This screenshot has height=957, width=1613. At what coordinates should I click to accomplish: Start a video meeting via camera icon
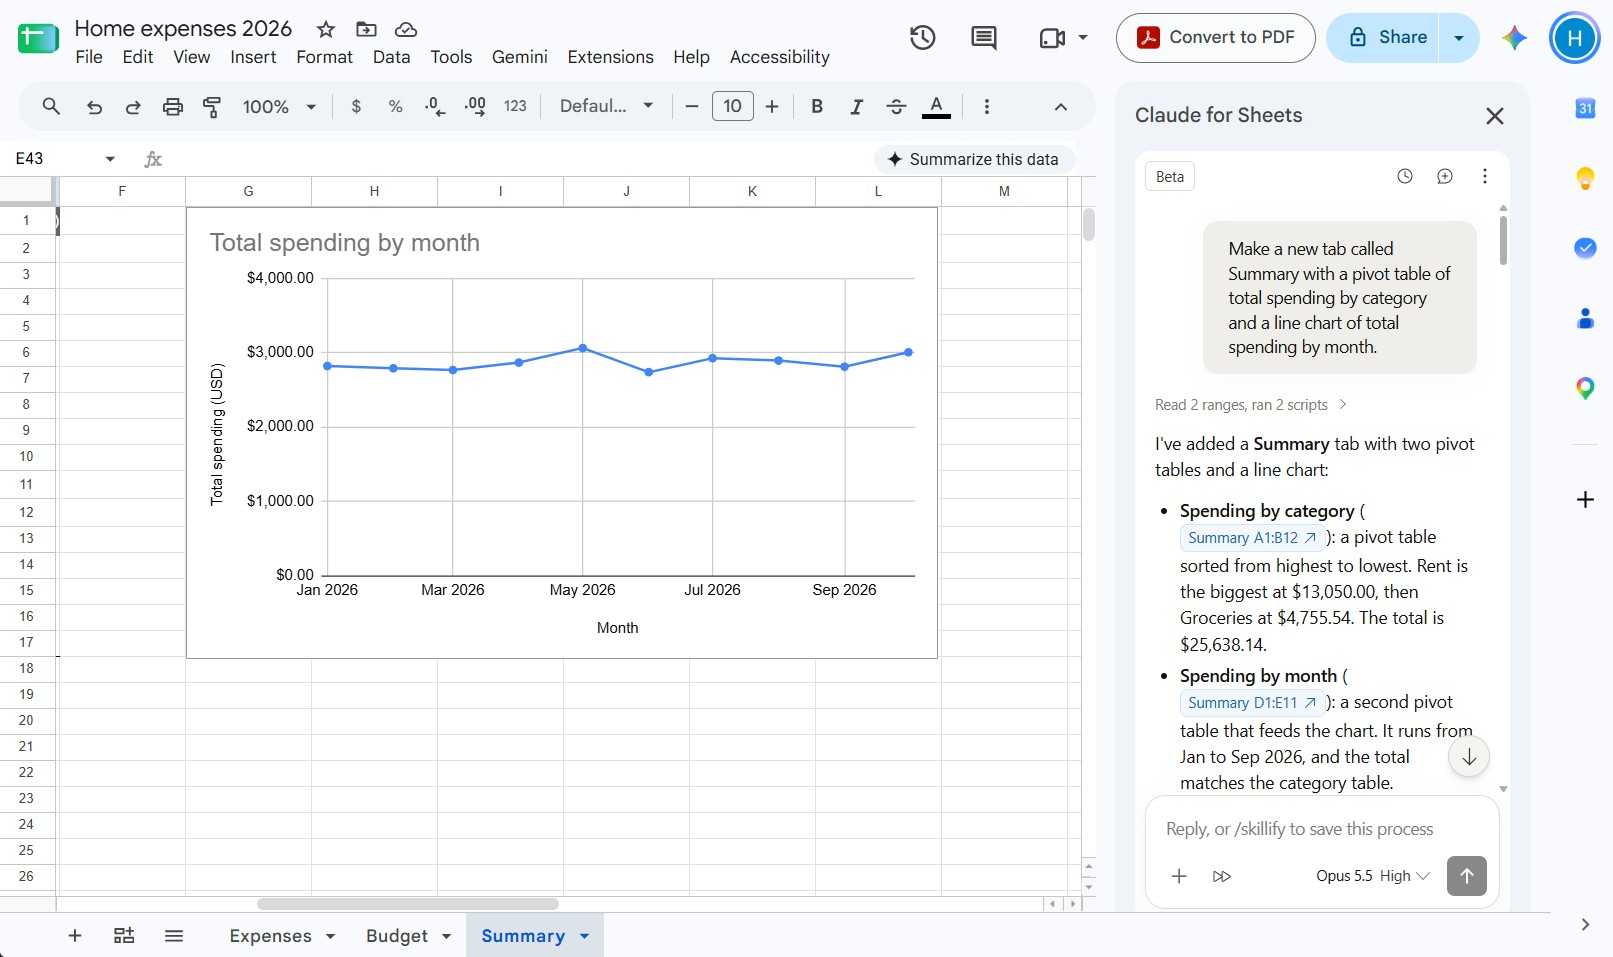point(1052,38)
